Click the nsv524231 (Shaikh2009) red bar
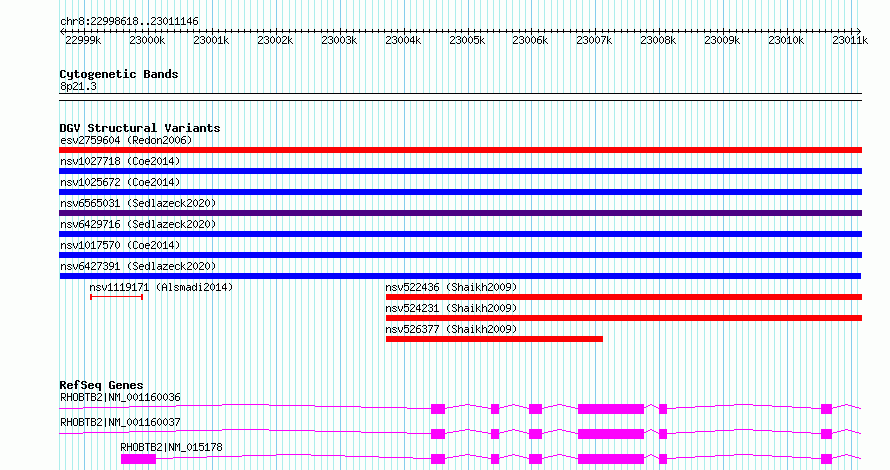 click(x=624, y=318)
